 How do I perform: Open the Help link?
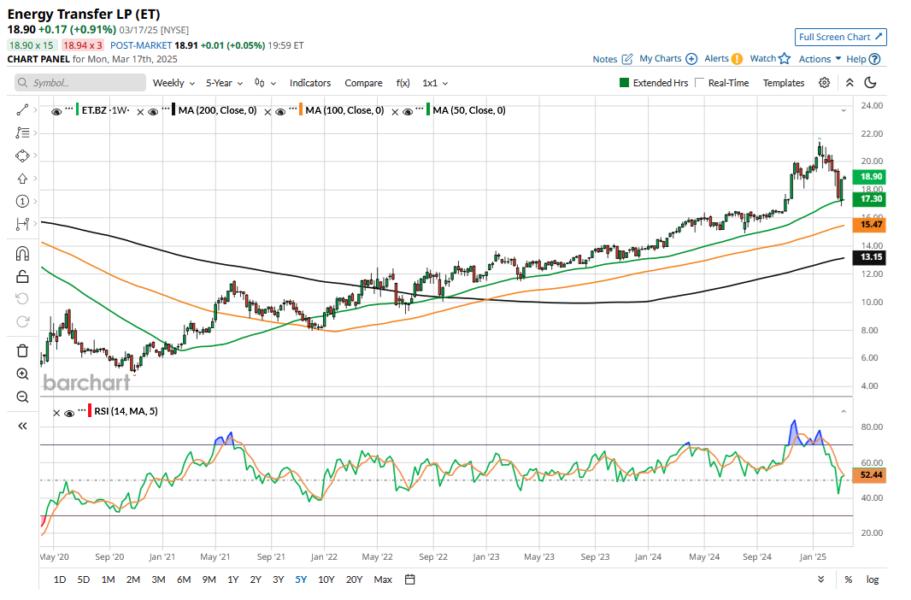coord(863,59)
